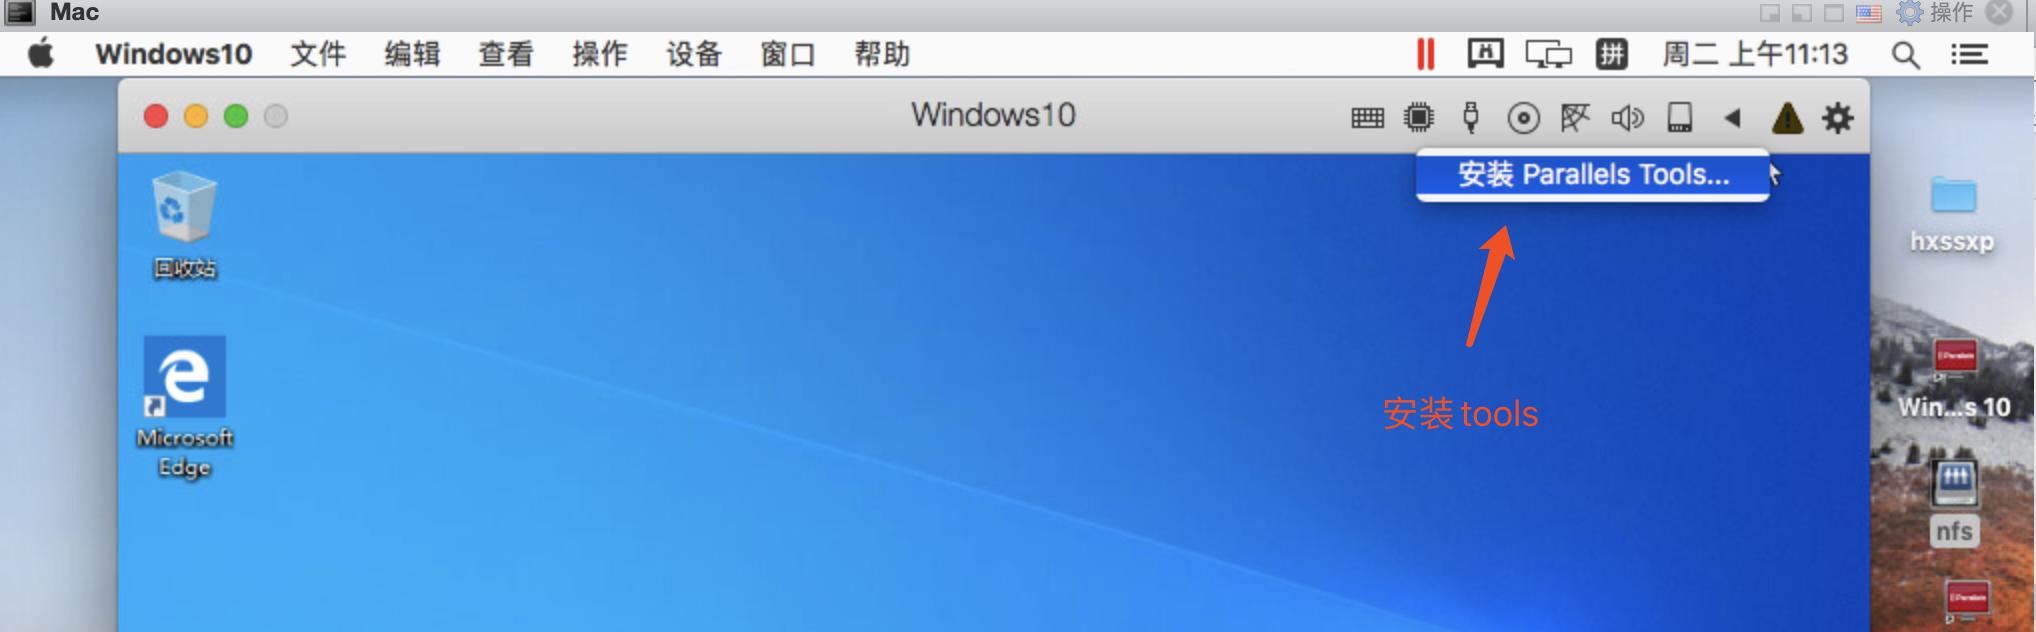Viewport: 2036px width, 632px height.
Task: Click the hard disk drive icon
Action: coord(1680,117)
